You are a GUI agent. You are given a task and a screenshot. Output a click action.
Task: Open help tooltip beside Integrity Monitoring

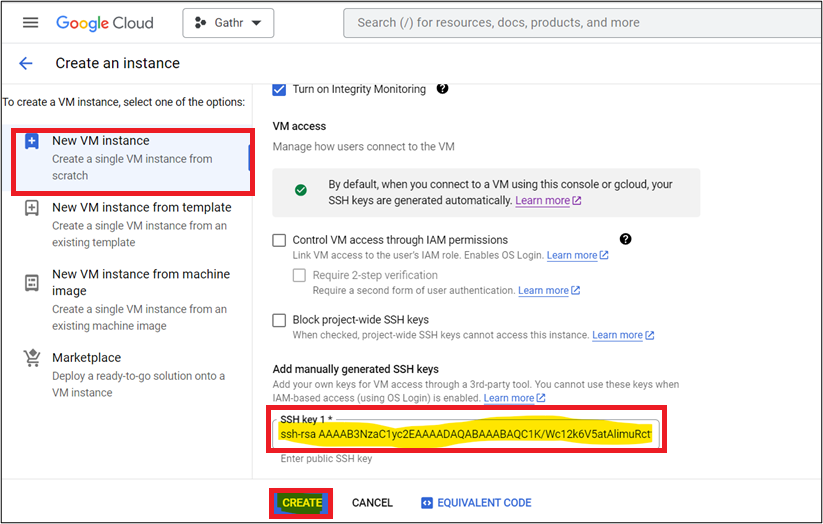click(442, 88)
